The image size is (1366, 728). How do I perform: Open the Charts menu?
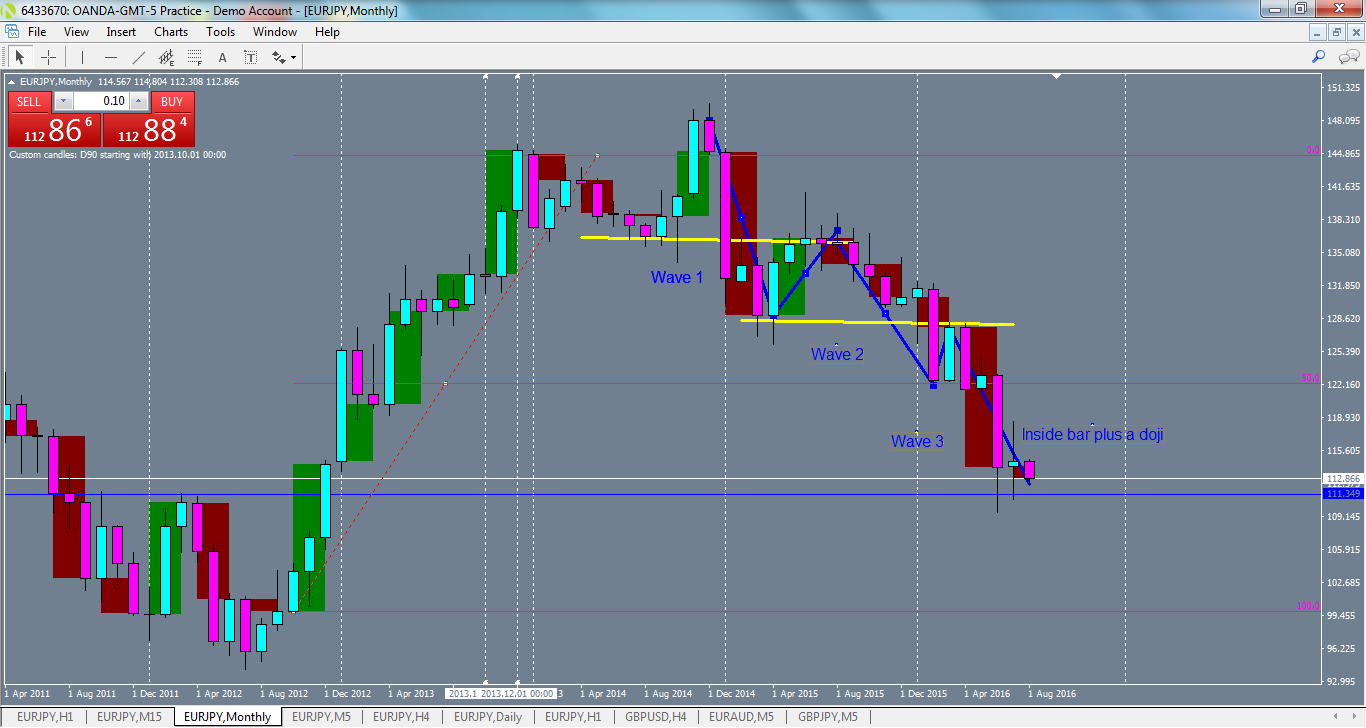(x=170, y=31)
